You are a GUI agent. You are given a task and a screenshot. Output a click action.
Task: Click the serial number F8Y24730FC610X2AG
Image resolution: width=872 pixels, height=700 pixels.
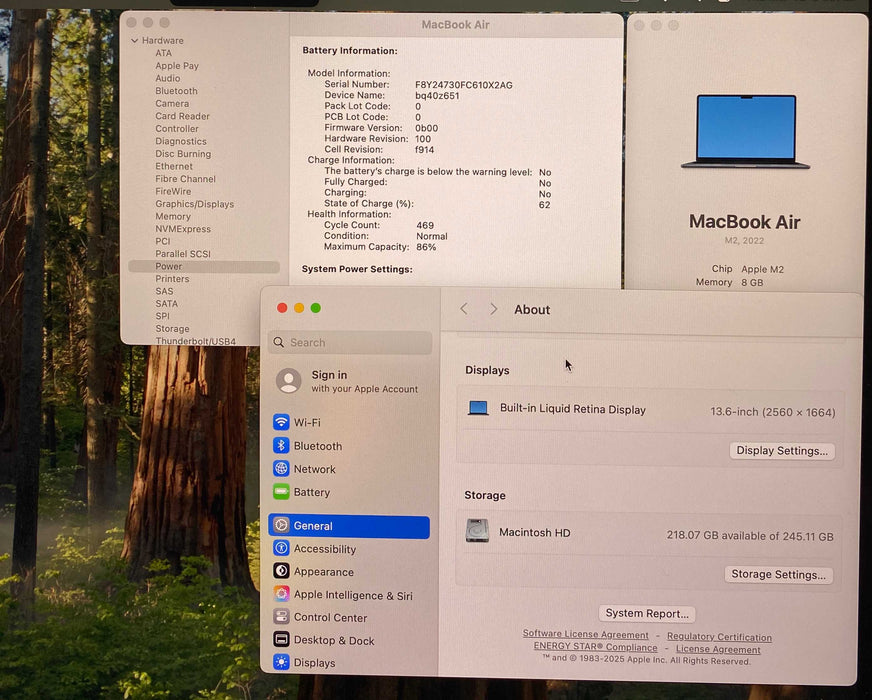(x=464, y=85)
